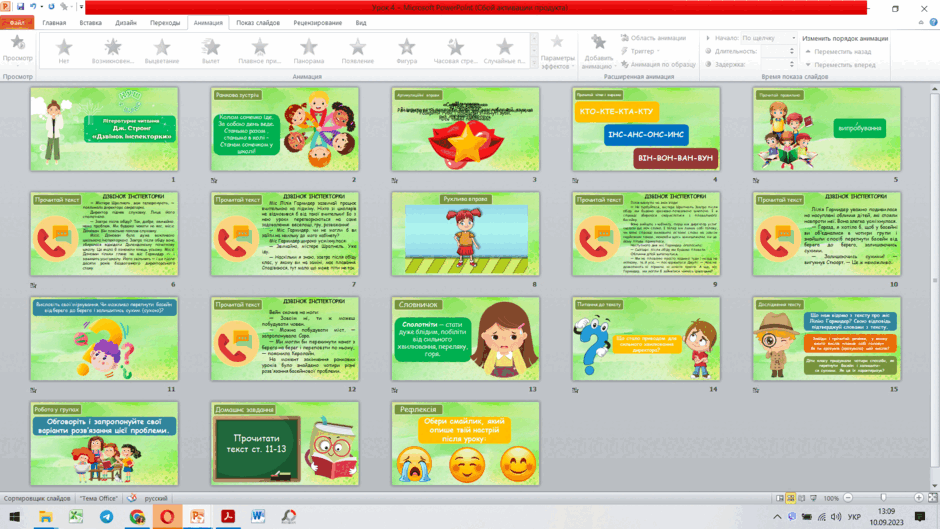
Task: Open the Переходы (Transitions) tab
Action: click(x=165, y=23)
